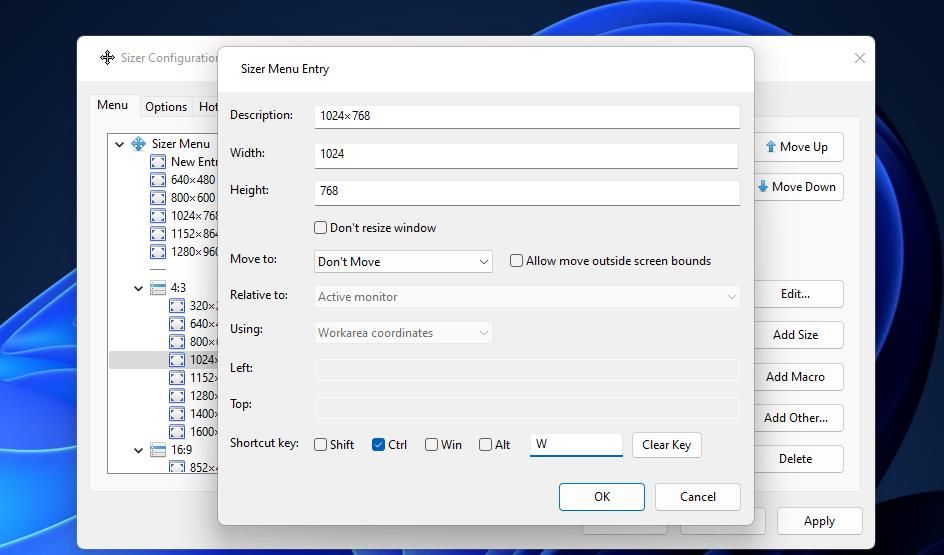This screenshot has height=555, width=944.
Task: Switch to the Menu tab
Action: [x=113, y=105]
